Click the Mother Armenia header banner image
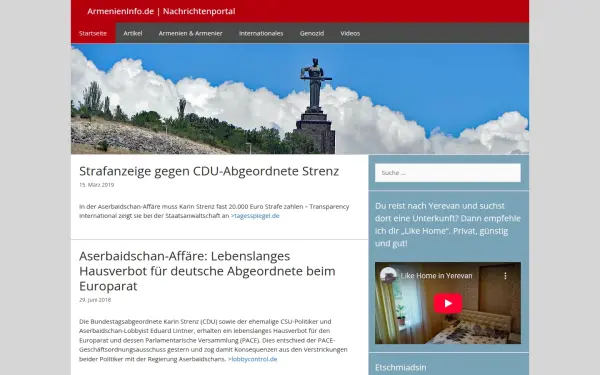The width and height of the screenshot is (600, 375). tap(300, 99)
